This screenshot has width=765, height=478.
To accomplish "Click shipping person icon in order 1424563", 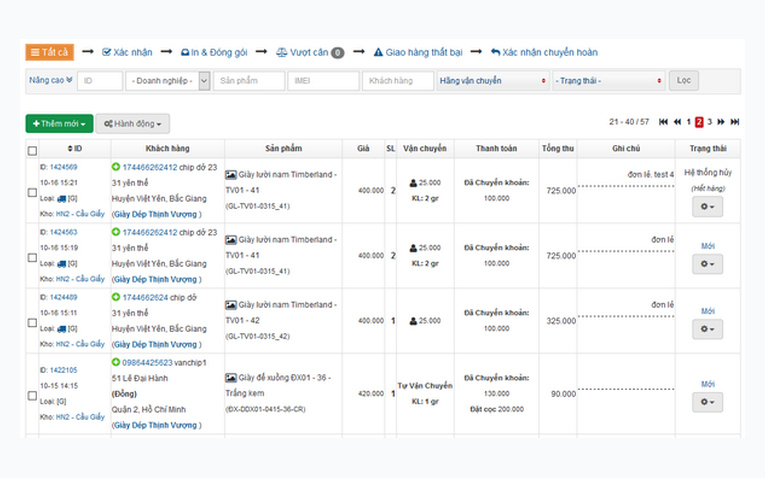I will [x=413, y=248].
